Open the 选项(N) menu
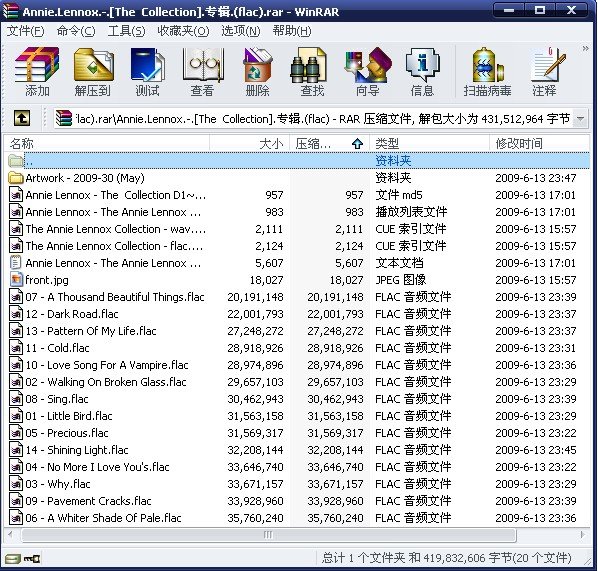This screenshot has height=571, width=598. pyautogui.click(x=241, y=31)
